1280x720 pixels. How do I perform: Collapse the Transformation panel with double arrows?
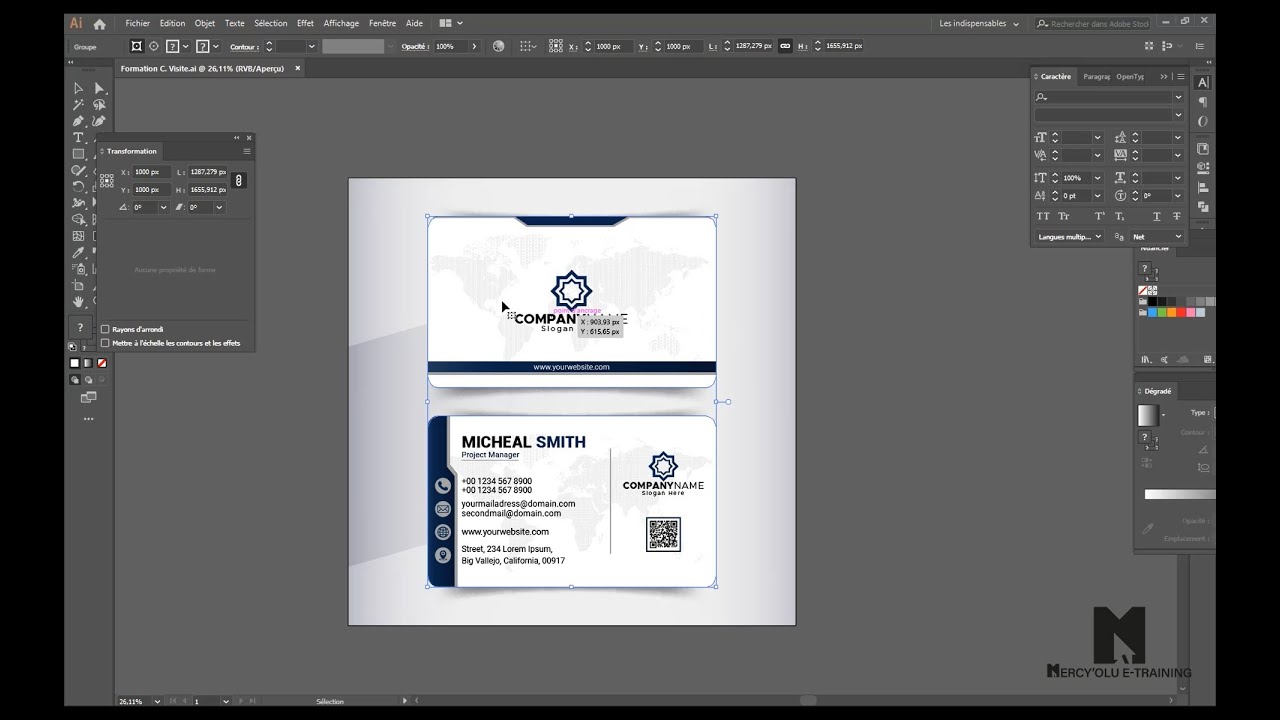point(237,138)
